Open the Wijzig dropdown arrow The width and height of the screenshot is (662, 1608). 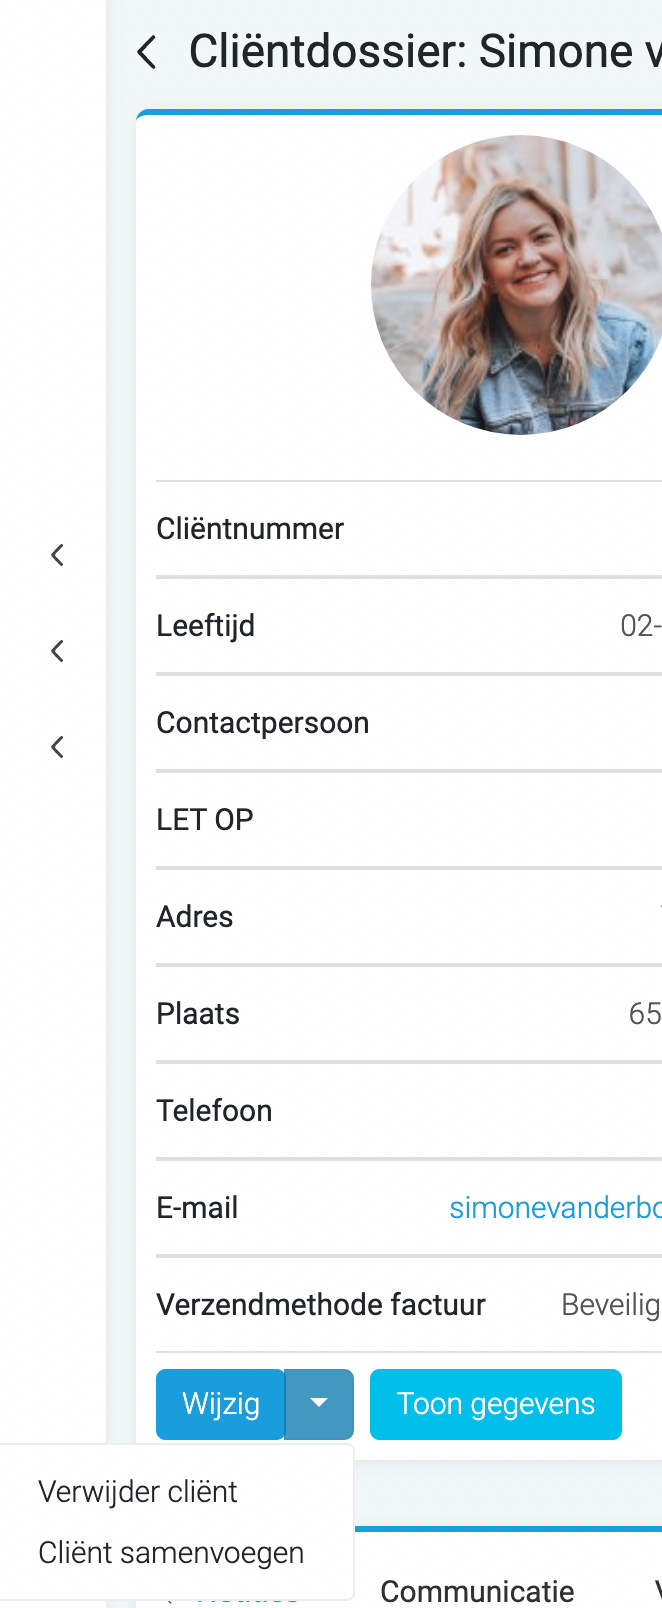tap(319, 1404)
